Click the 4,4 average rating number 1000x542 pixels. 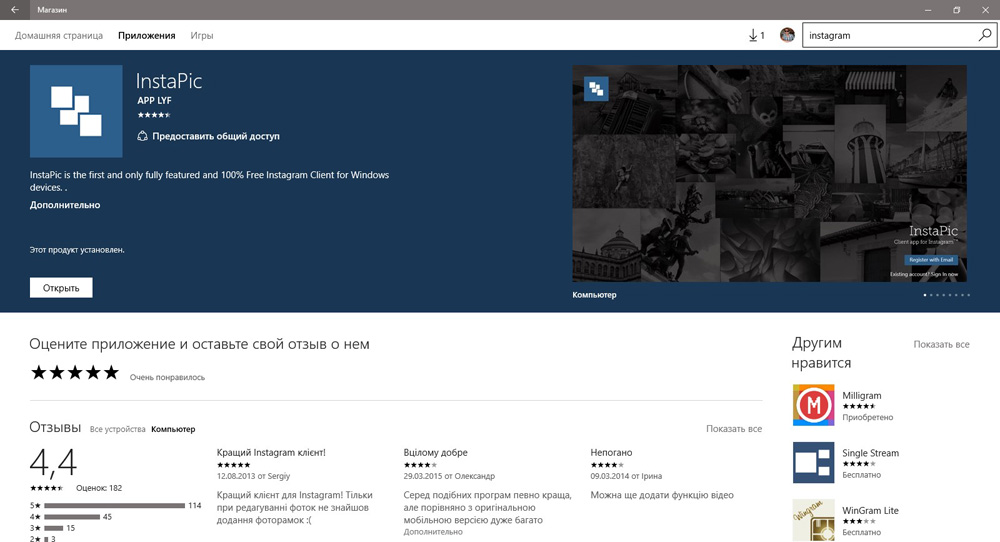coord(54,463)
